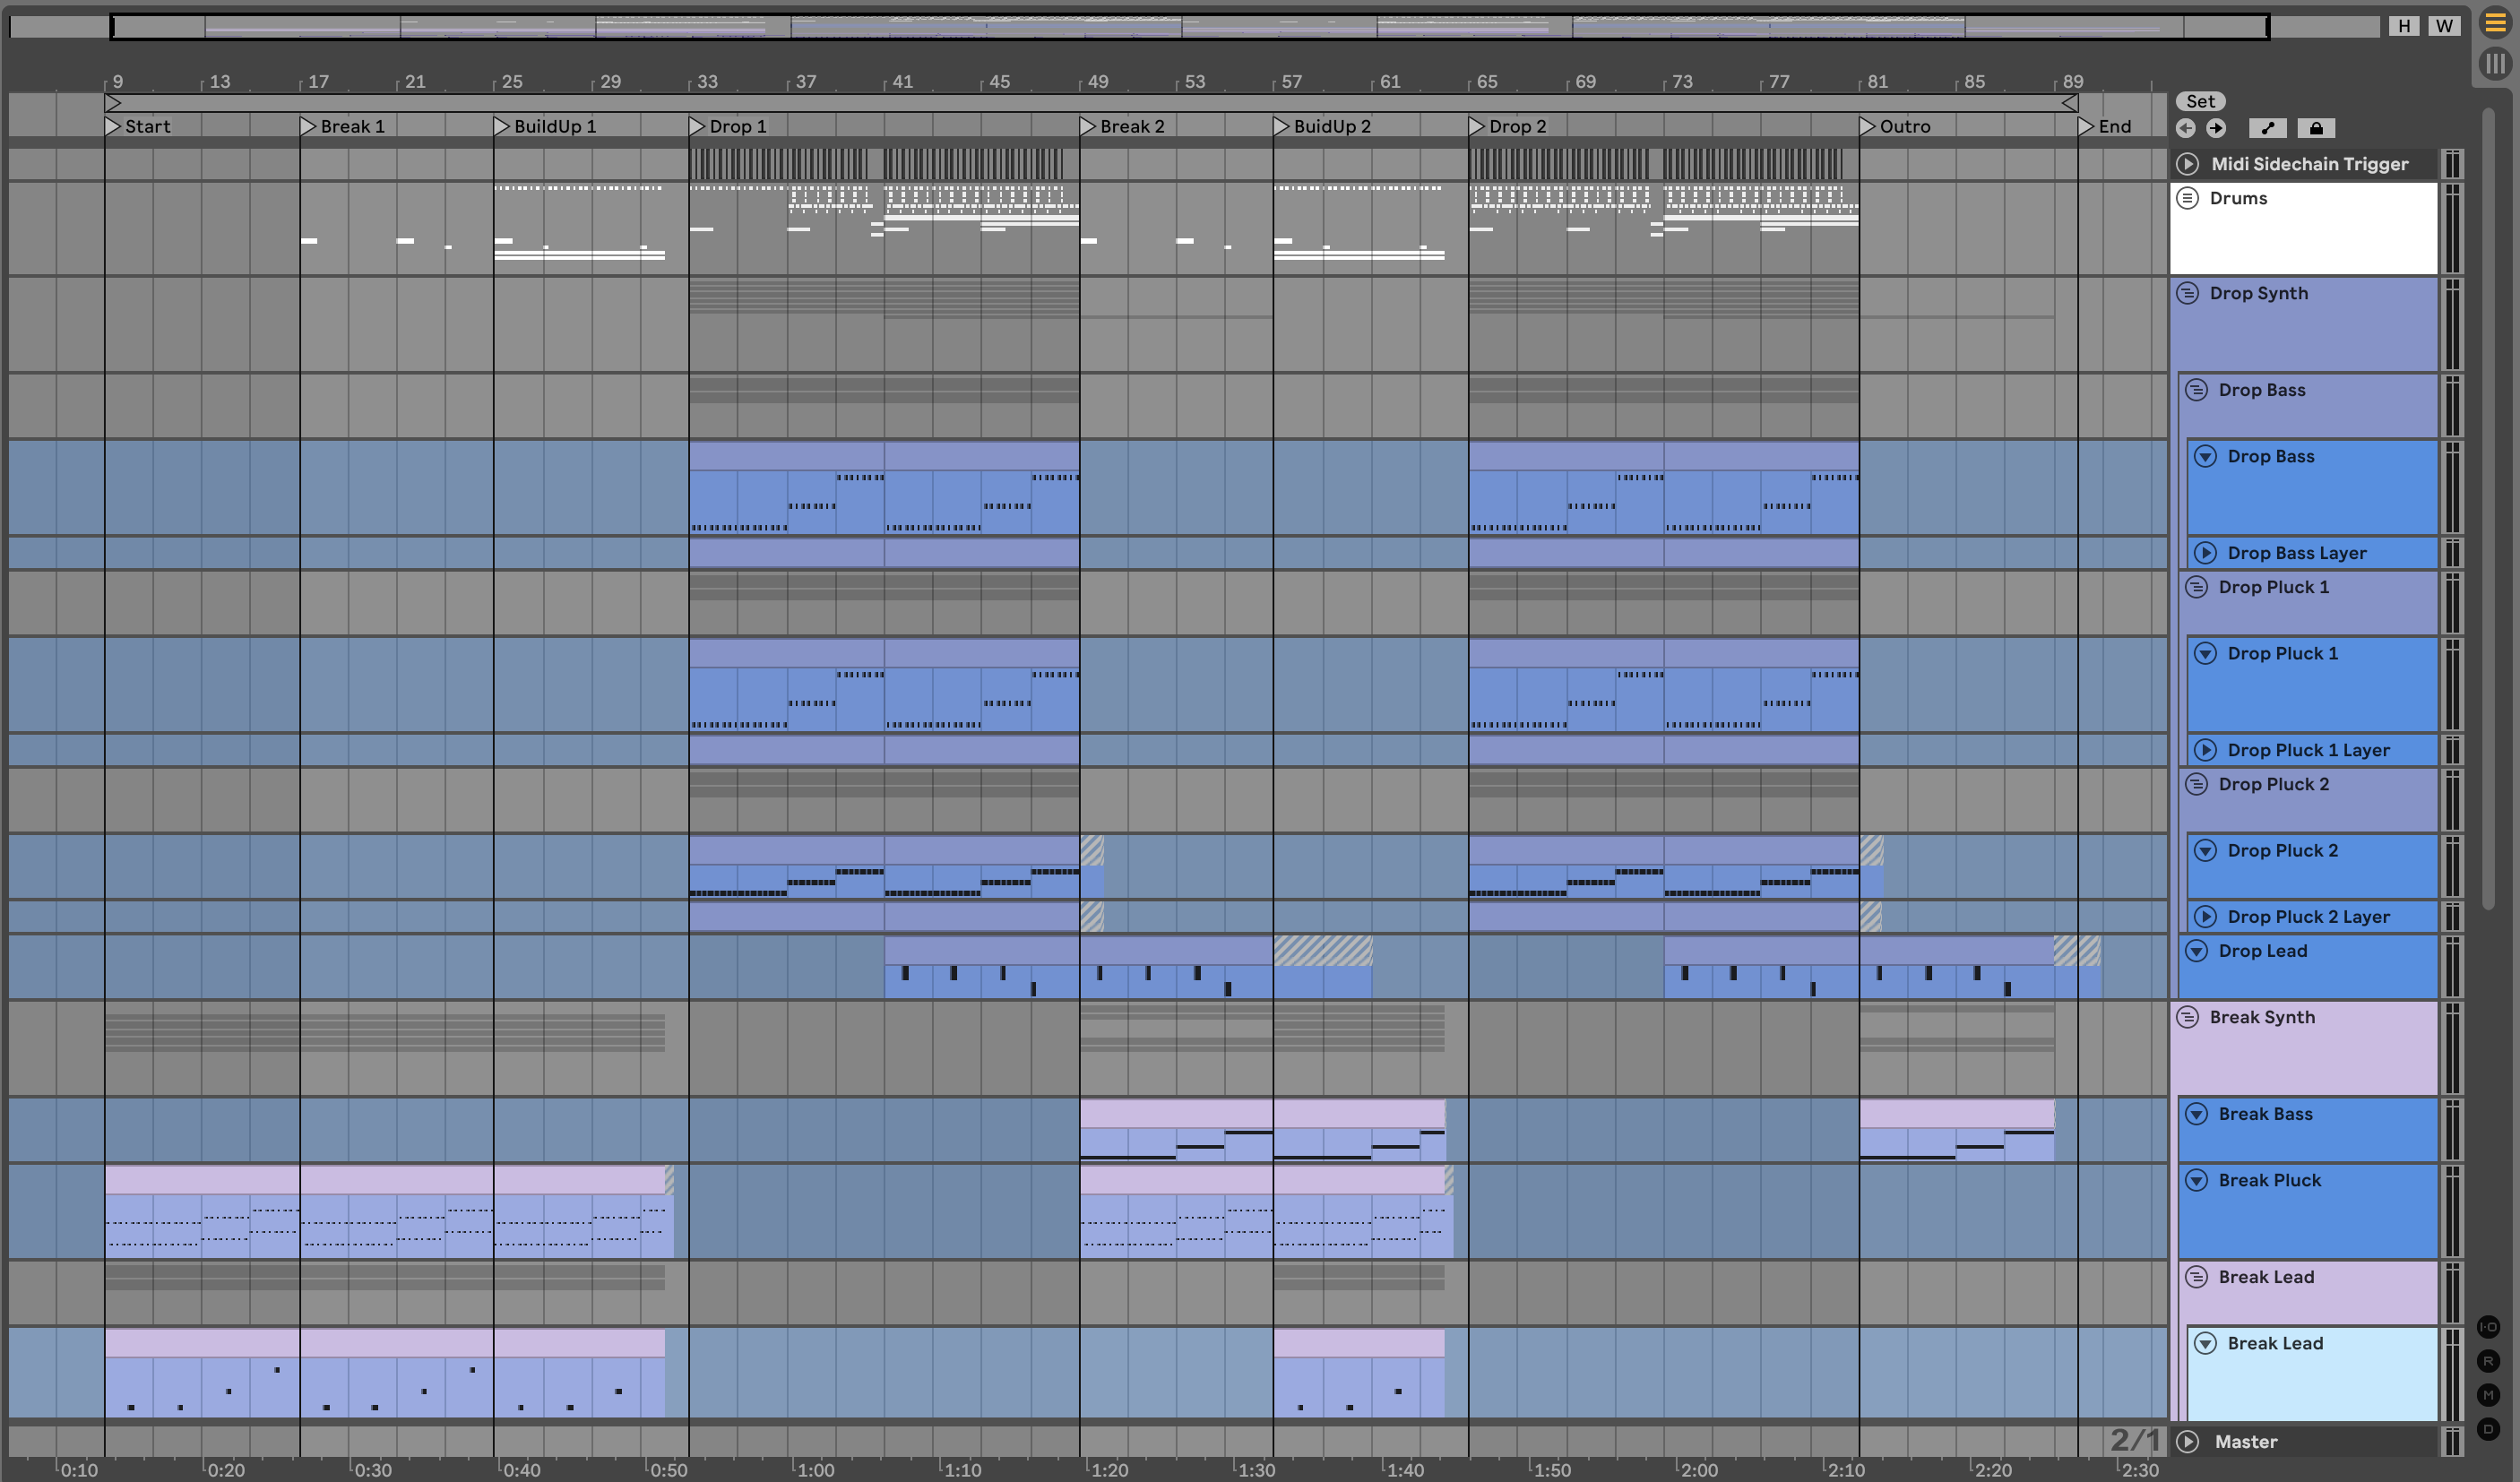Select the Break 1 locator
The width and height of the screenshot is (2520, 1482).
pyautogui.click(x=343, y=126)
